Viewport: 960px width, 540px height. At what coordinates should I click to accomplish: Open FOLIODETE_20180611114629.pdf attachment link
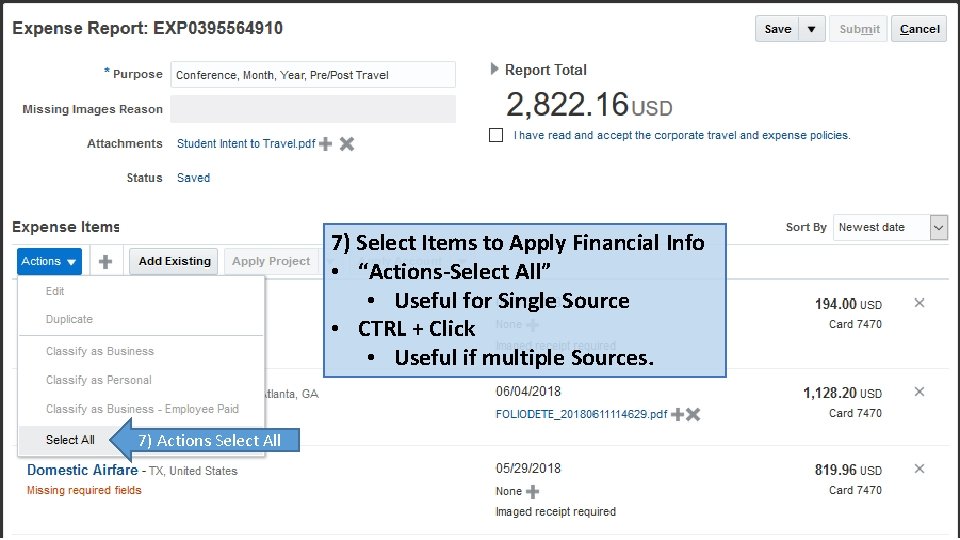pyautogui.click(x=581, y=414)
